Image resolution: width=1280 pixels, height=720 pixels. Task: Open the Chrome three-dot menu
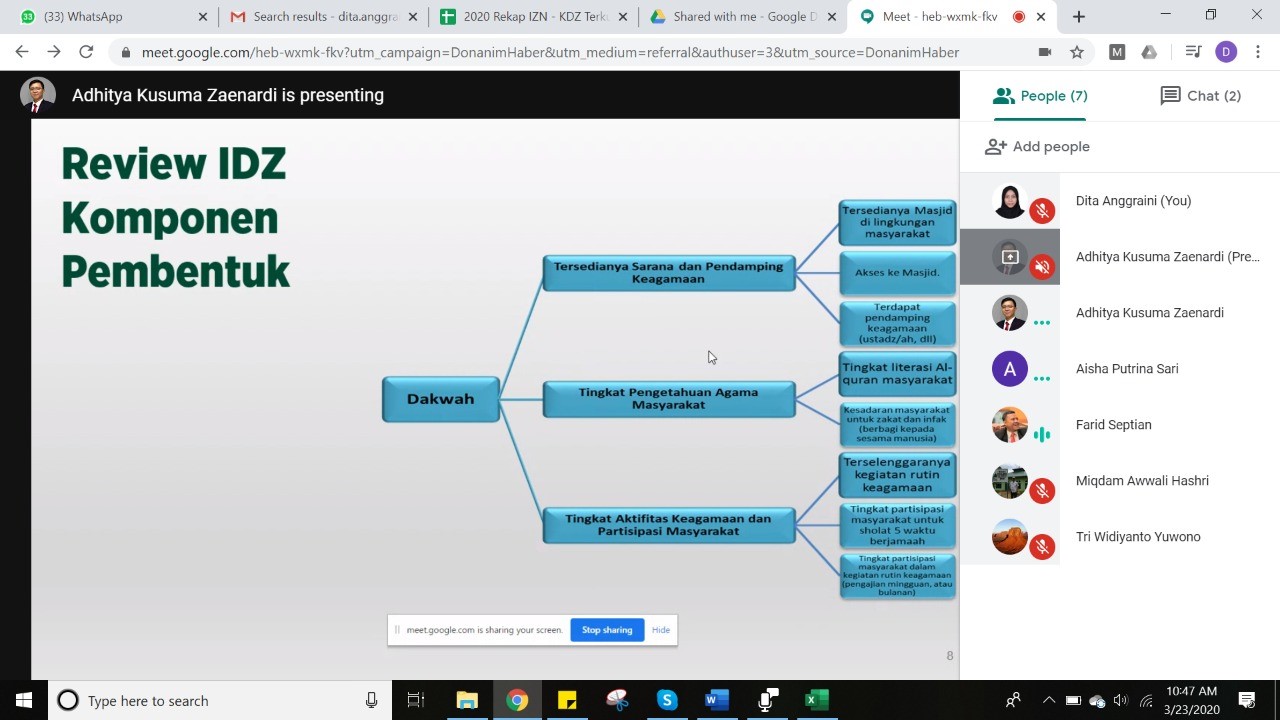(1258, 52)
